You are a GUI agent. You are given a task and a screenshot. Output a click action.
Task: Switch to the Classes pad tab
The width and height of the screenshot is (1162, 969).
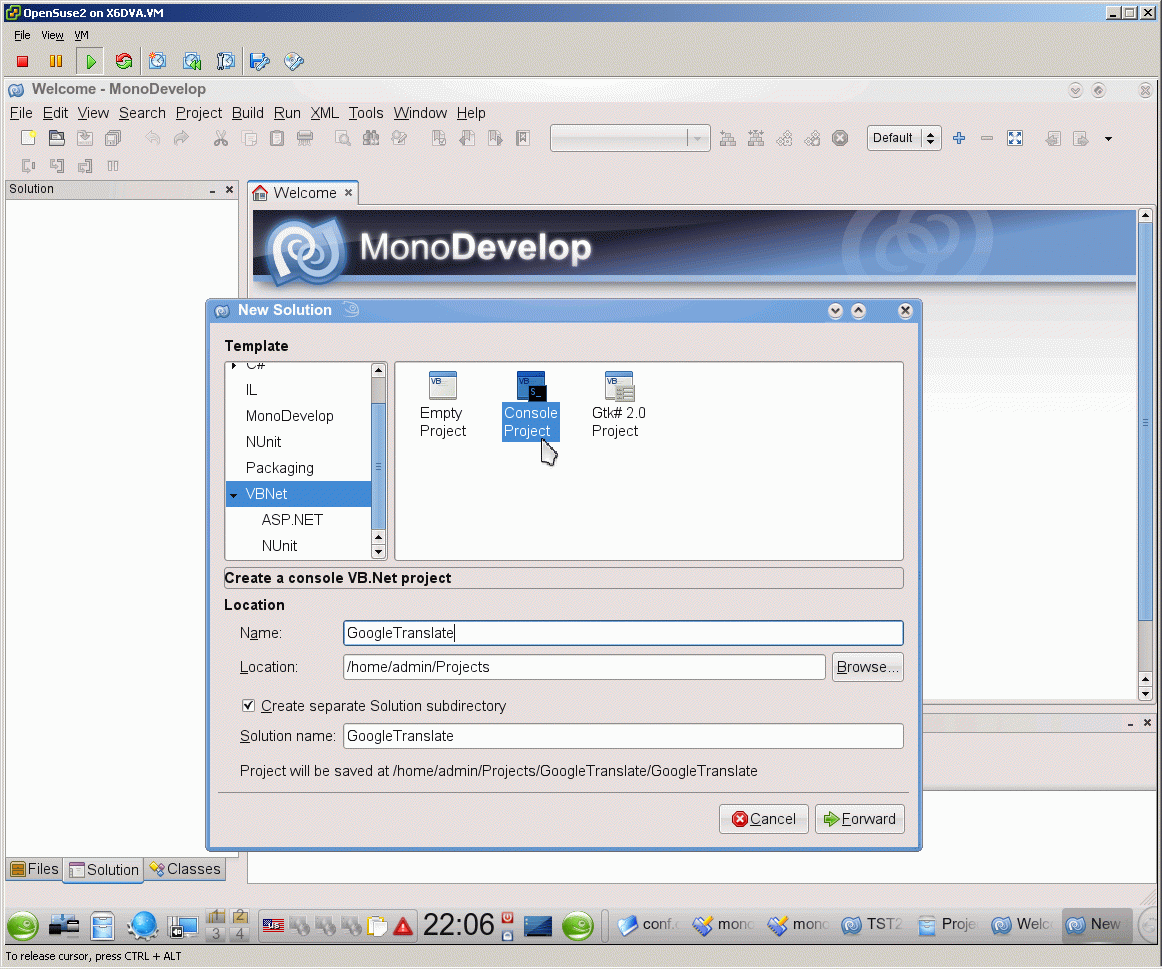click(x=185, y=869)
